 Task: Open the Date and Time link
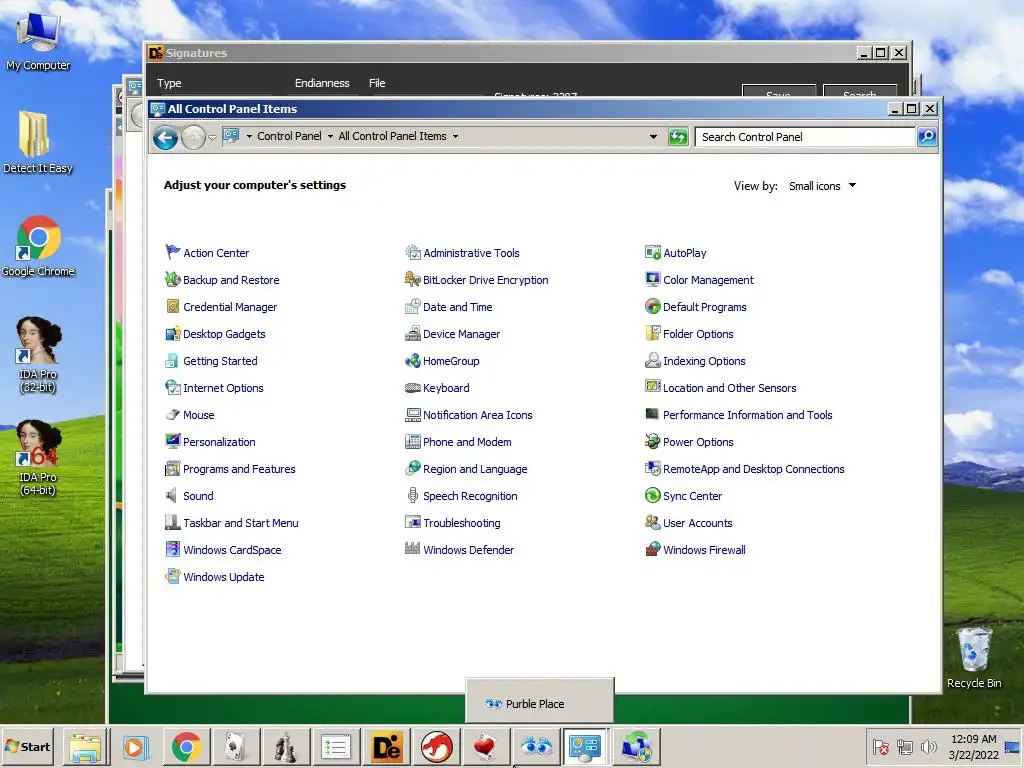(x=457, y=307)
